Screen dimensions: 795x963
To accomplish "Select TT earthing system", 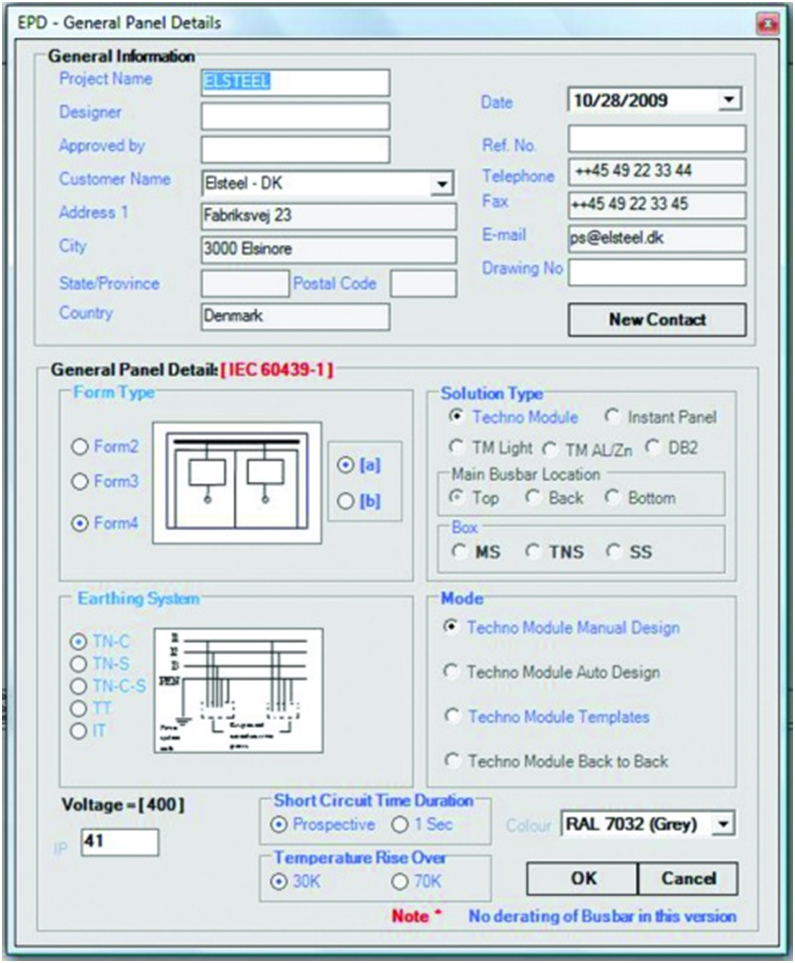I will (x=79, y=708).
